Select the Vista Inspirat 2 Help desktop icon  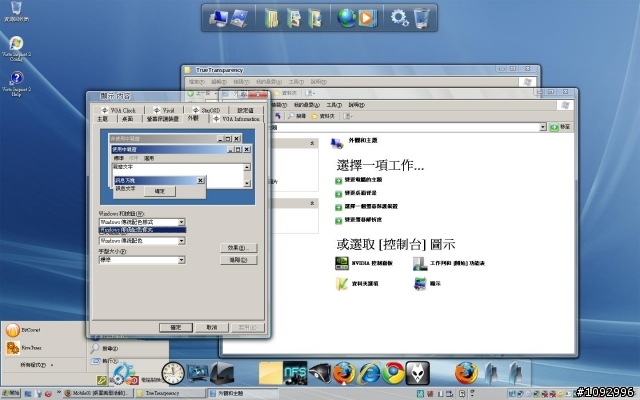(x=16, y=83)
